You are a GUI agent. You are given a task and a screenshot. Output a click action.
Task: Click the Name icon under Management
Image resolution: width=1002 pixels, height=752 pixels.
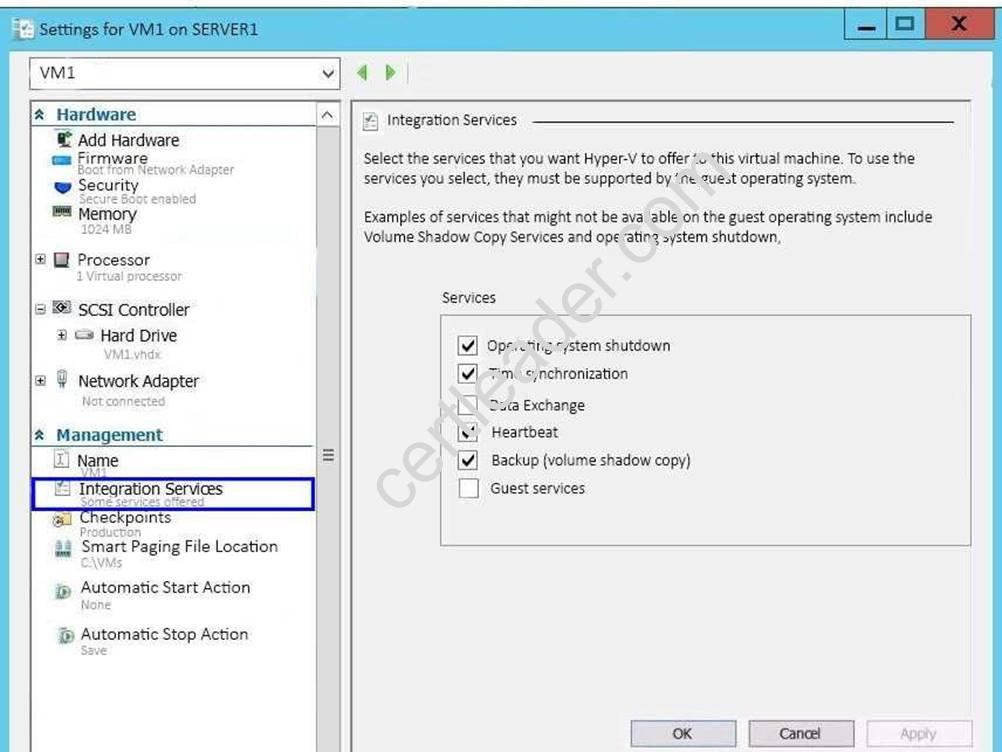click(x=61, y=459)
